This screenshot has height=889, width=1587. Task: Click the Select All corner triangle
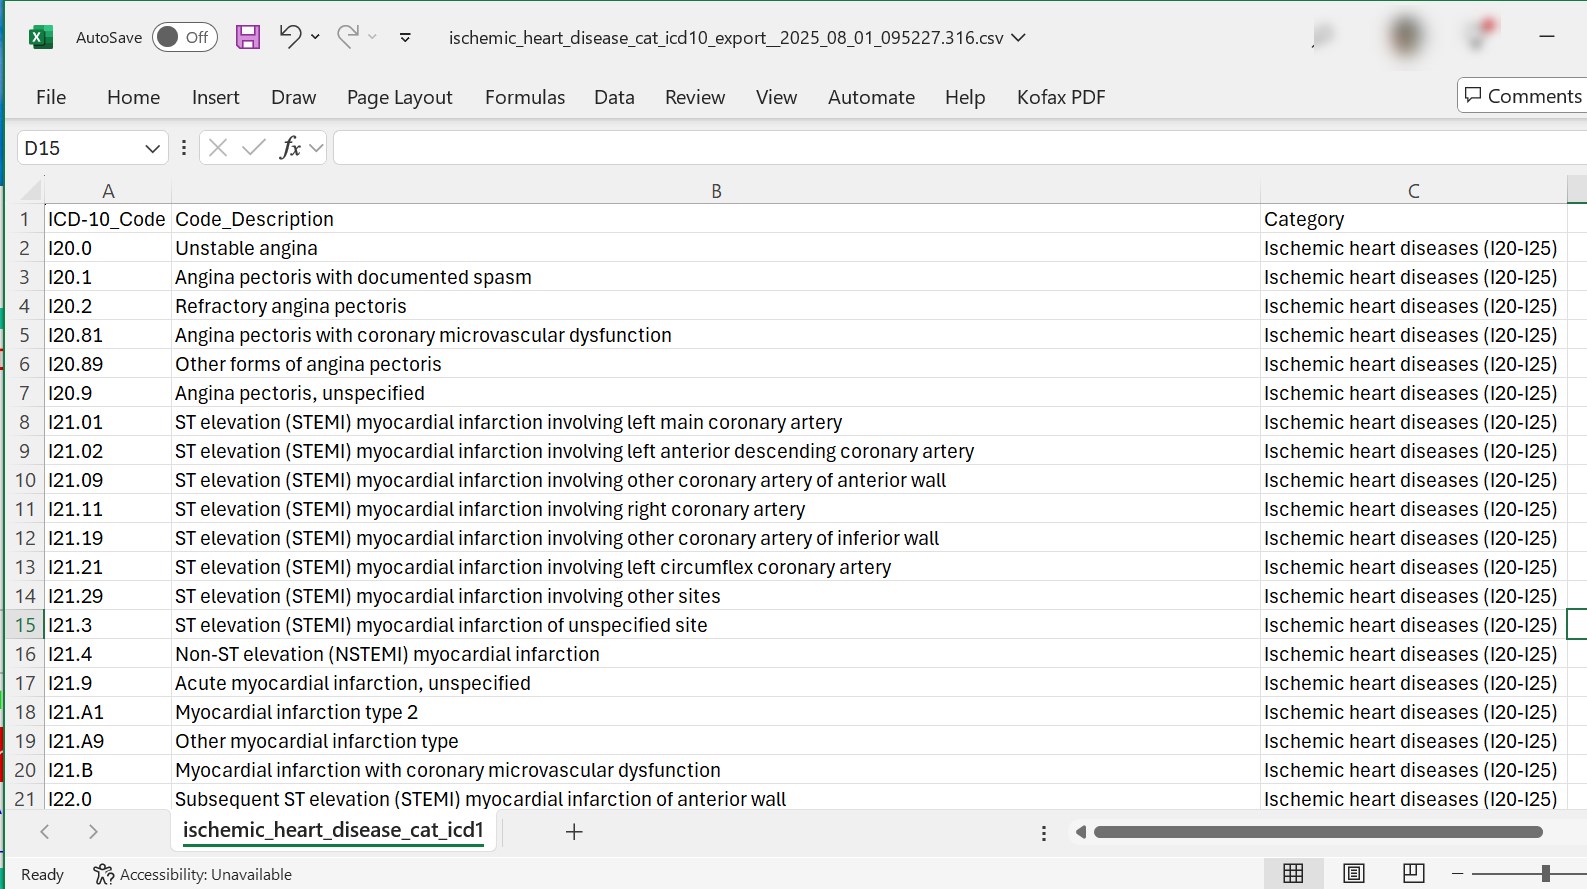tap(30, 190)
